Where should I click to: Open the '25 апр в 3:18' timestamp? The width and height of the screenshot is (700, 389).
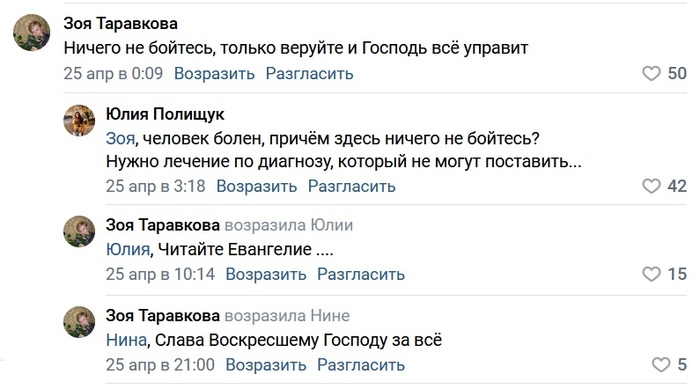click(155, 186)
